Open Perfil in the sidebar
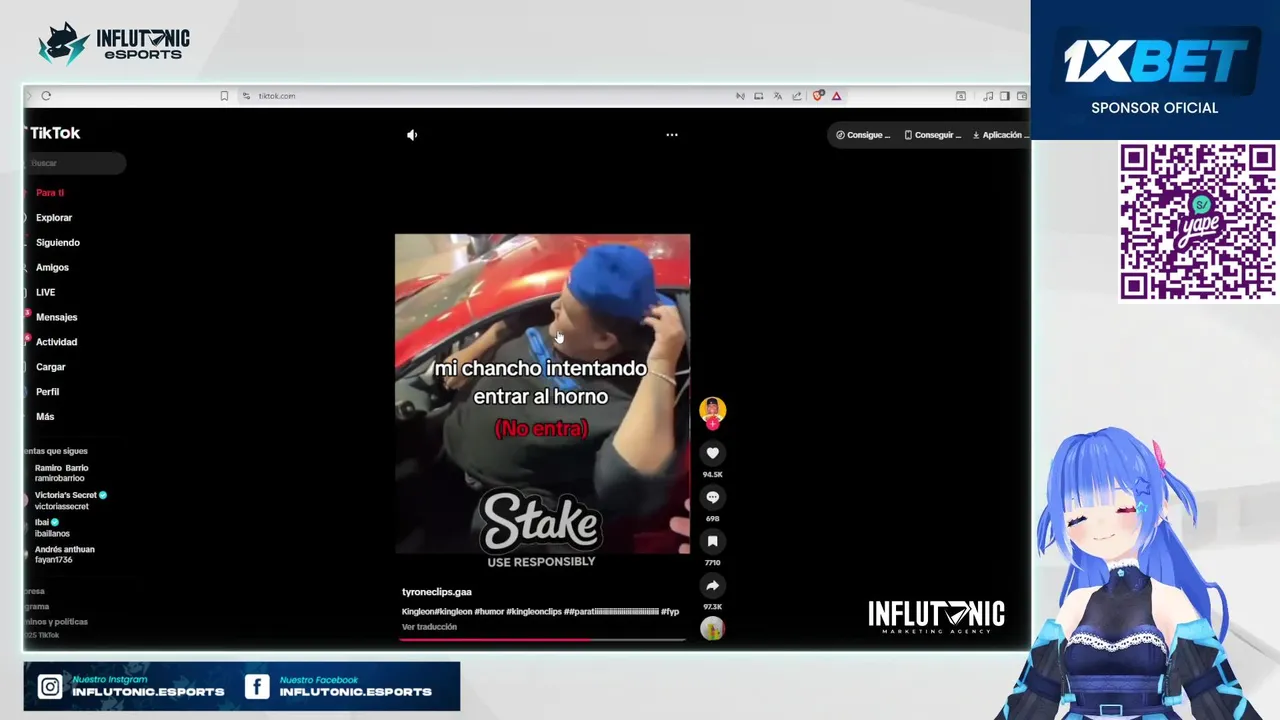Image resolution: width=1280 pixels, height=720 pixels. (x=48, y=392)
